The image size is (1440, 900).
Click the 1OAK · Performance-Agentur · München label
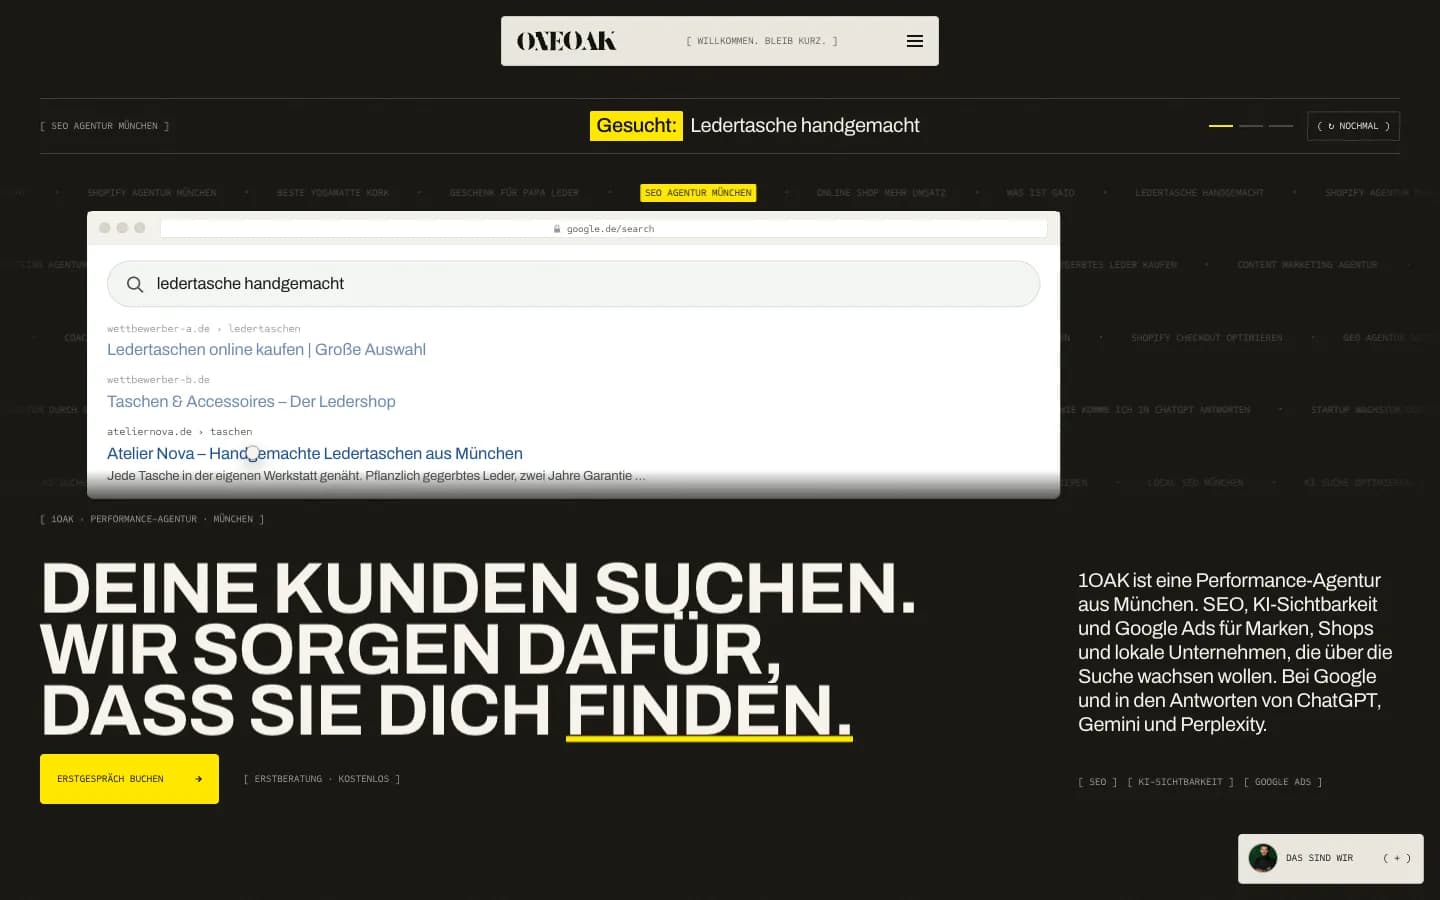point(152,519)
